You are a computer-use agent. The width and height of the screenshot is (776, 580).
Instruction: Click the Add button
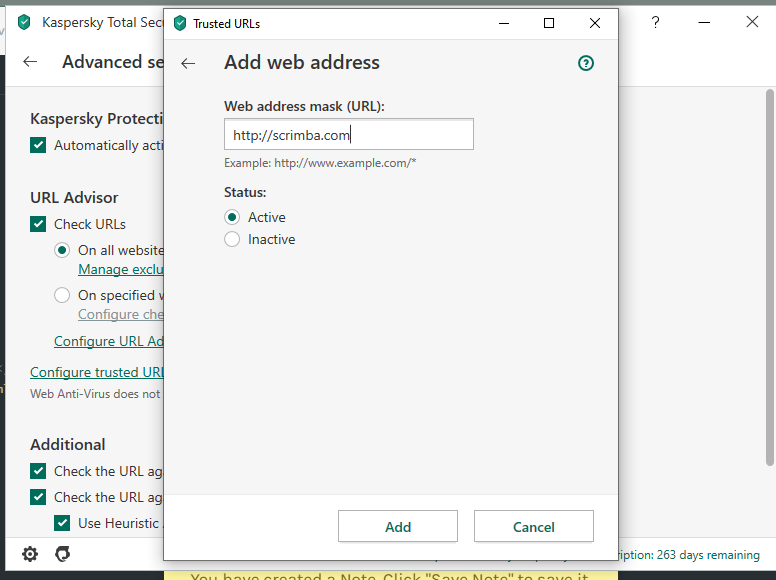tap(398, 527)
